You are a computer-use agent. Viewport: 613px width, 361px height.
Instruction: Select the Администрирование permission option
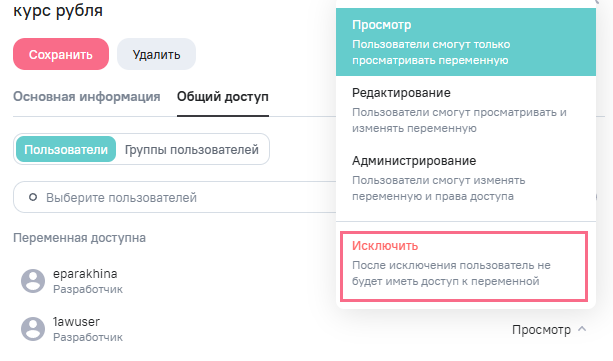click(x=466, y=178)
